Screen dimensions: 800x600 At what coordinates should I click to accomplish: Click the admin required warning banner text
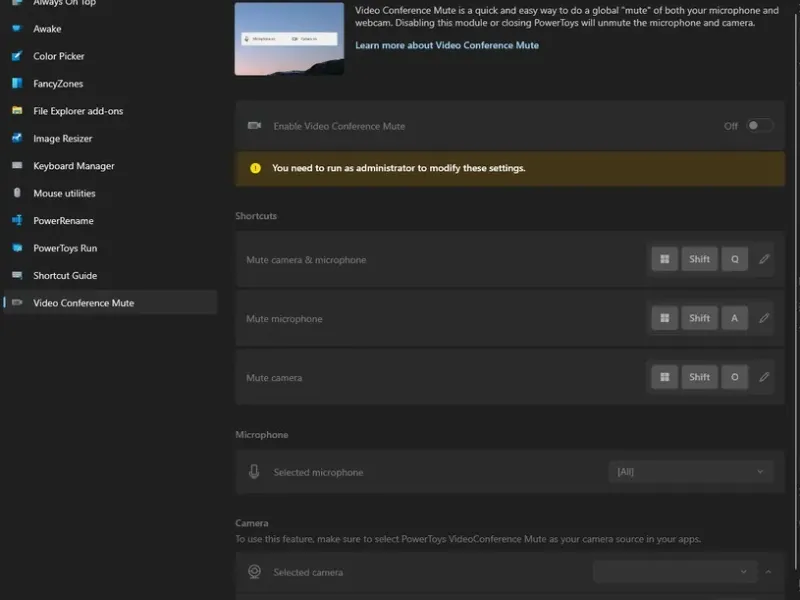click(x=398, y=168)
